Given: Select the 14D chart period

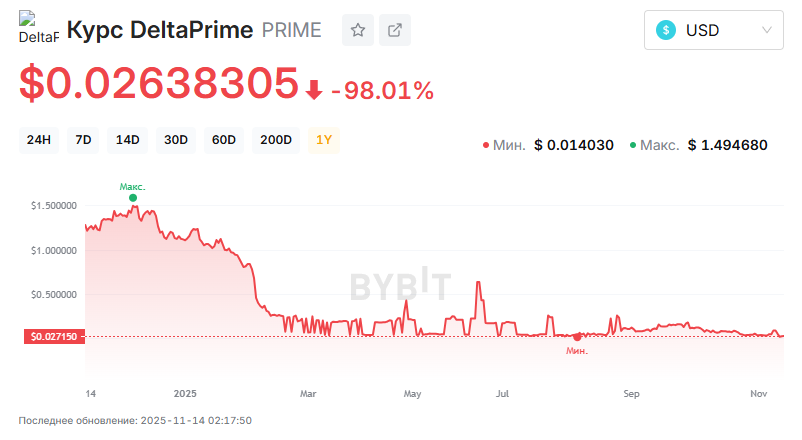Looking at the screenshot, I should point(128,140).
